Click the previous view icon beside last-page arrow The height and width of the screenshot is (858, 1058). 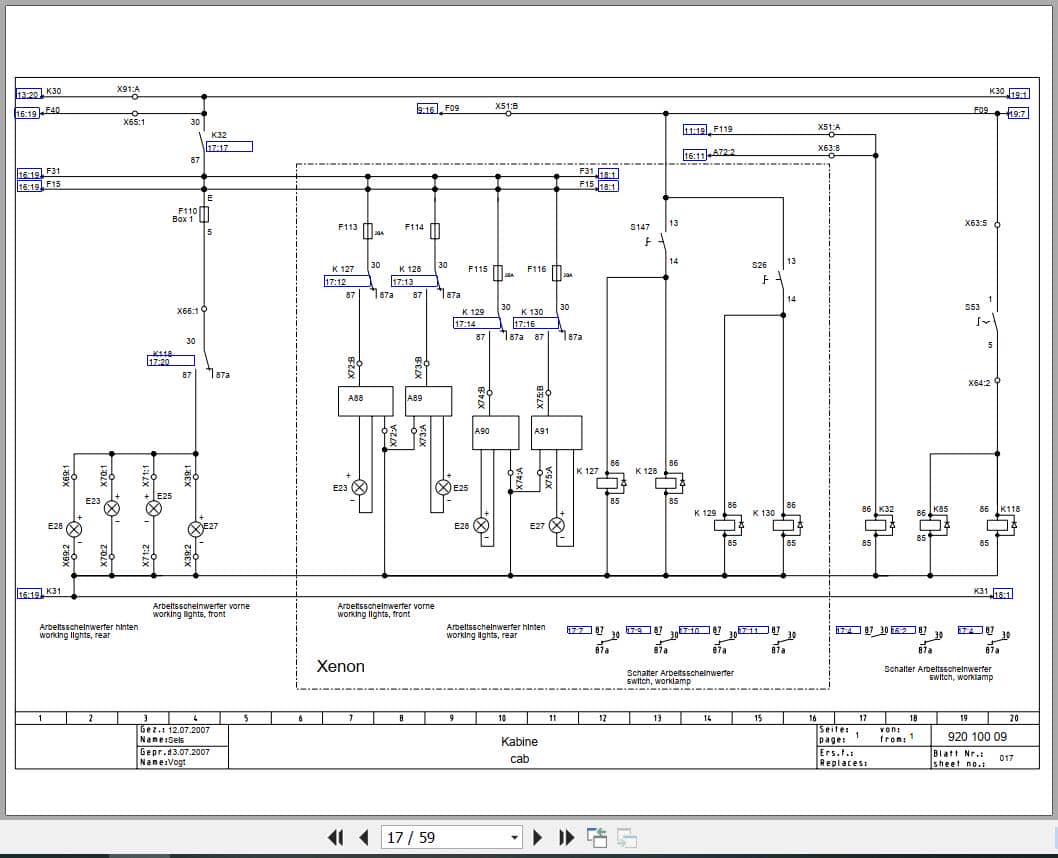tap(596, 837)
